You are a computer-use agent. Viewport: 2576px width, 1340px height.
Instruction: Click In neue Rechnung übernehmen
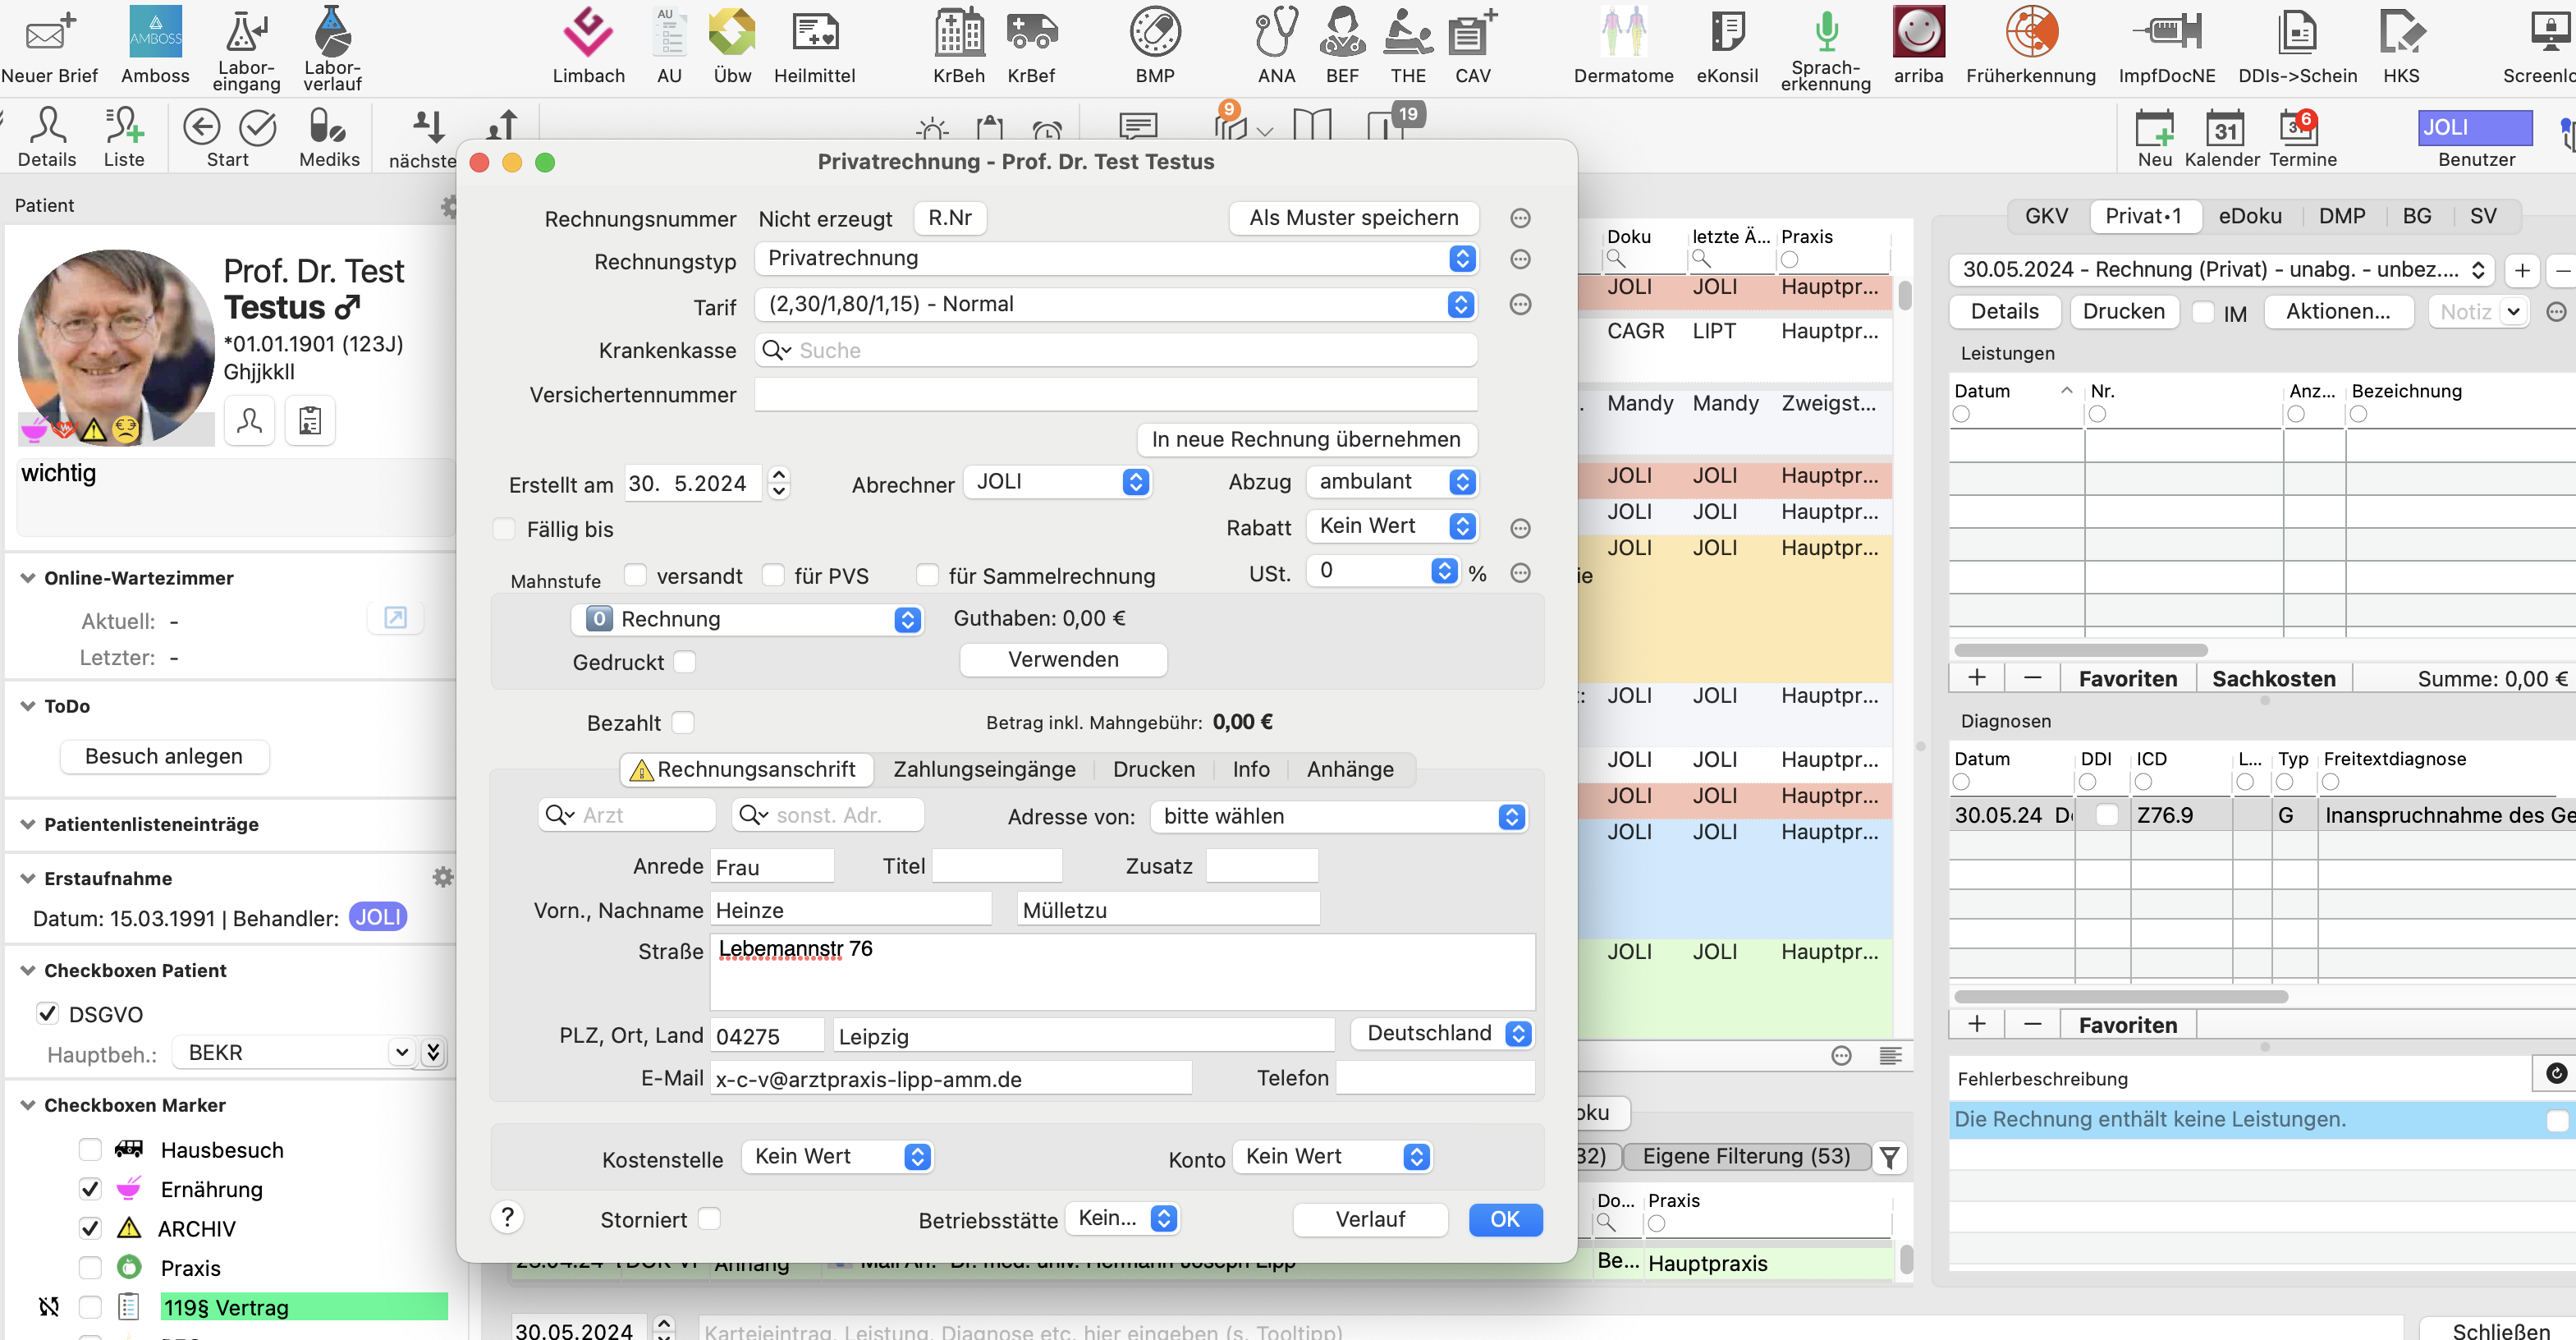tap(1306, 439)
